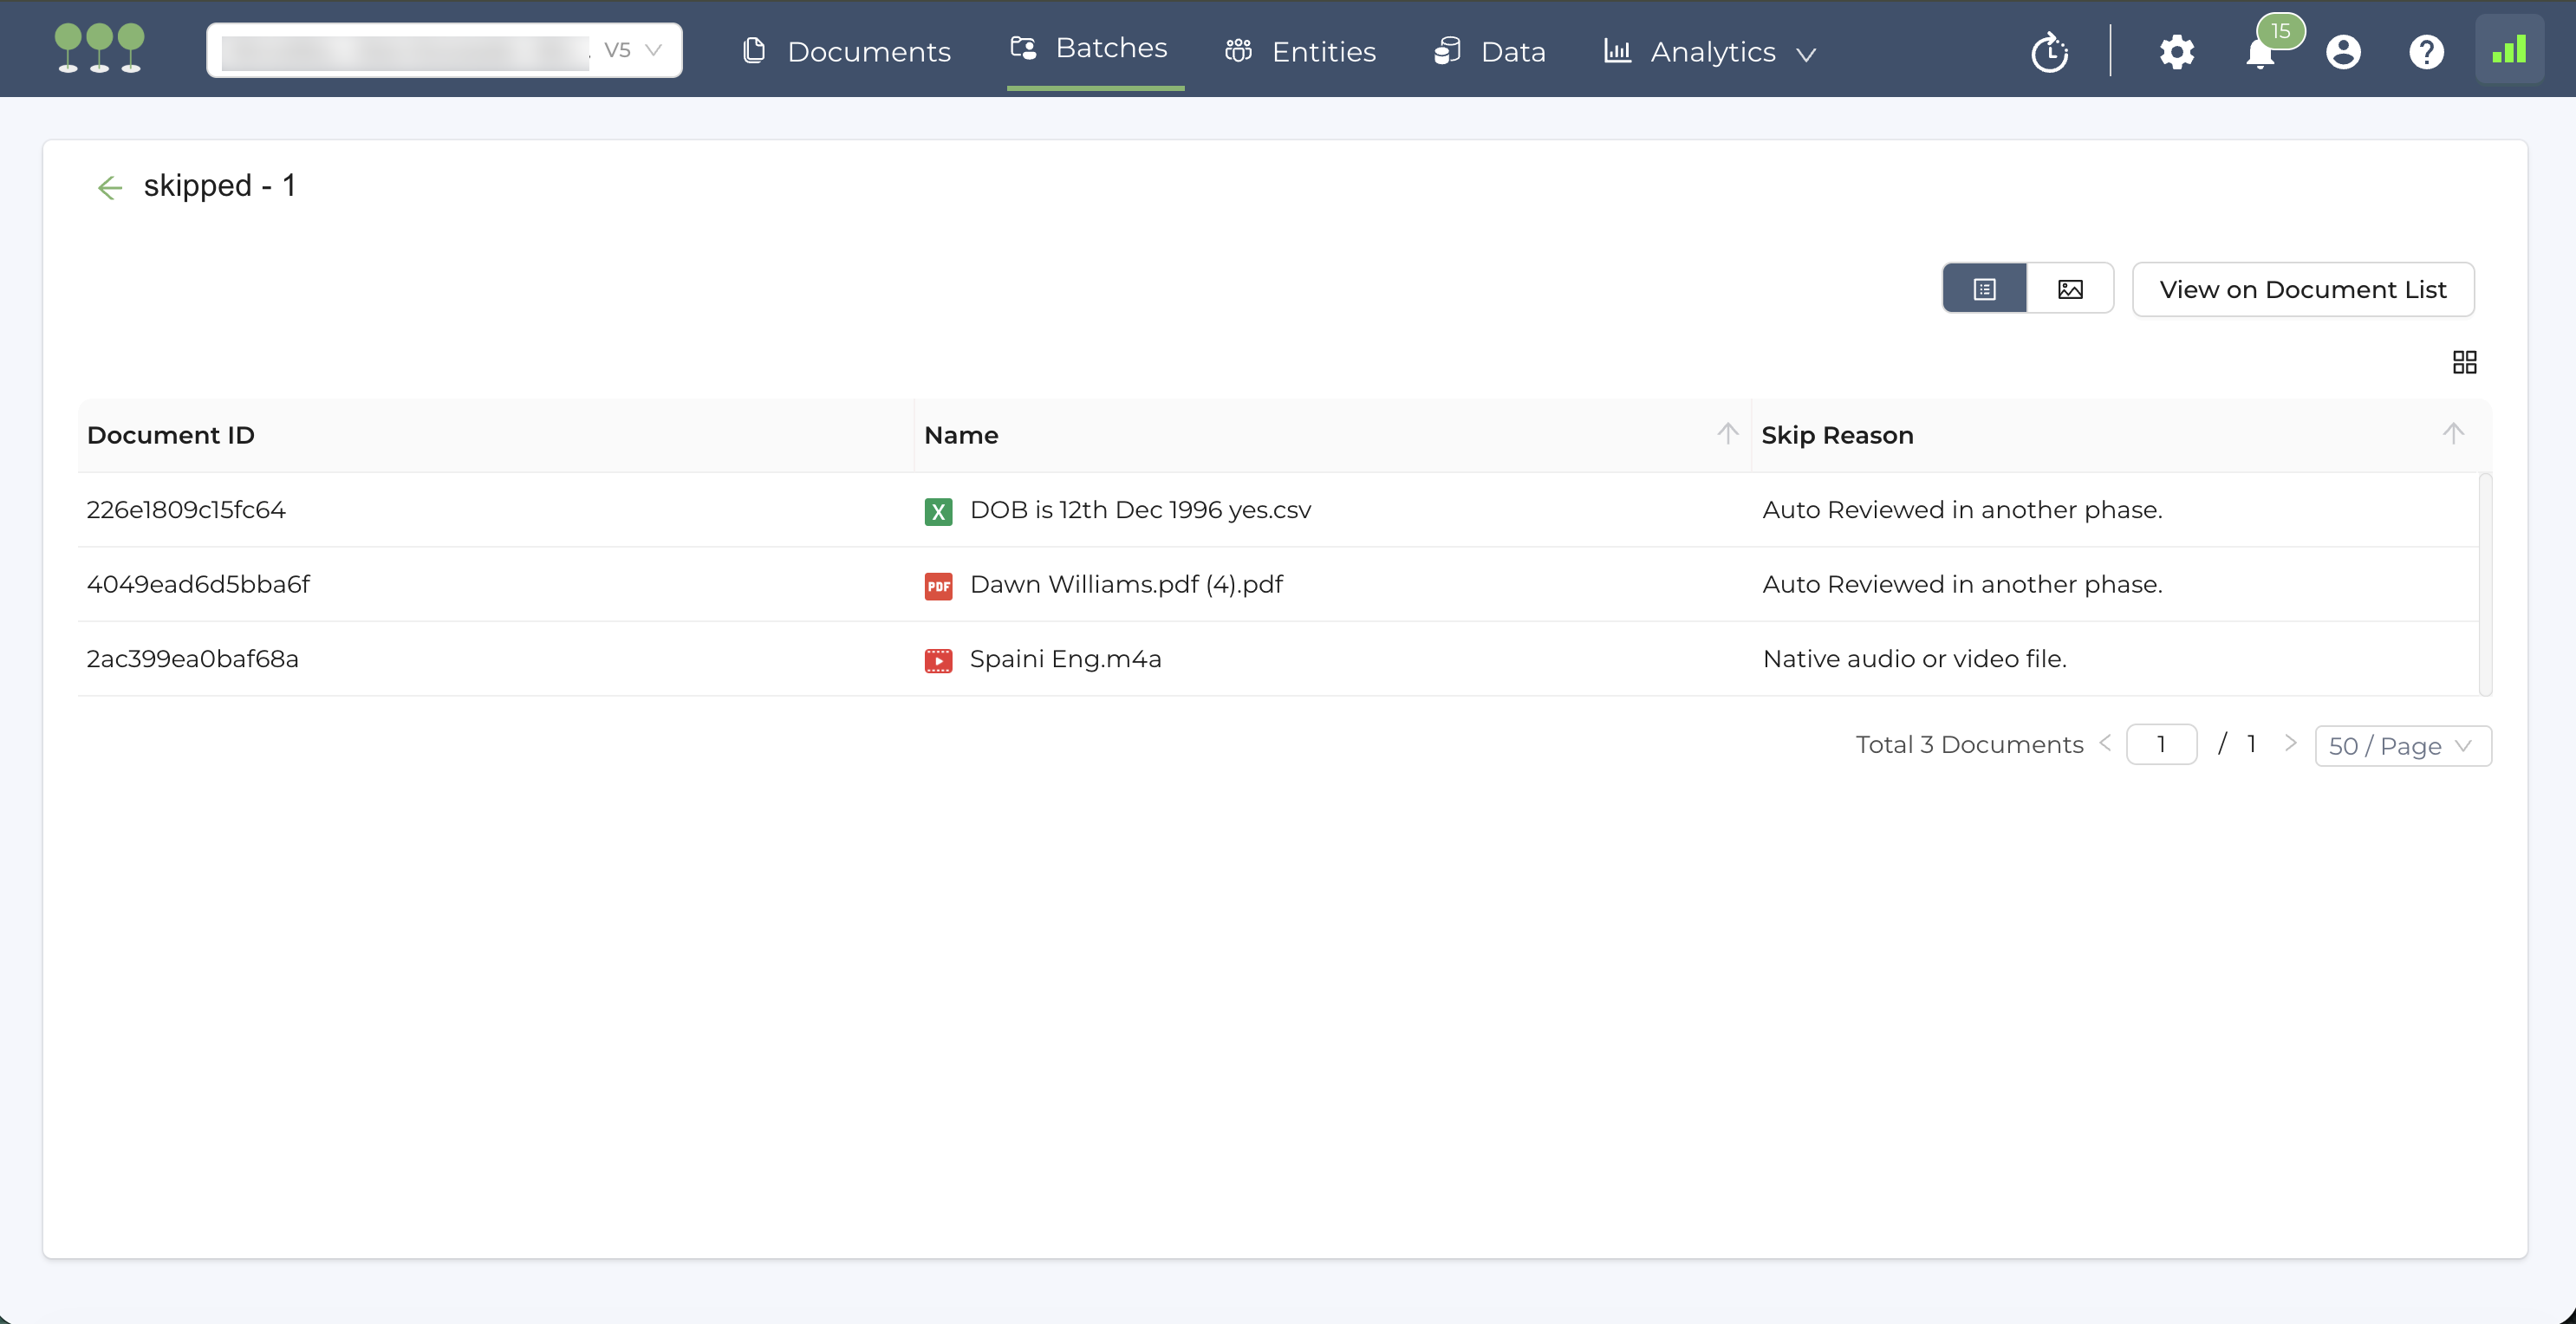This screenshot has height=1324, width=2576.
Task: Click the back arrow beside skipped - 1
Action: [109, 187]
